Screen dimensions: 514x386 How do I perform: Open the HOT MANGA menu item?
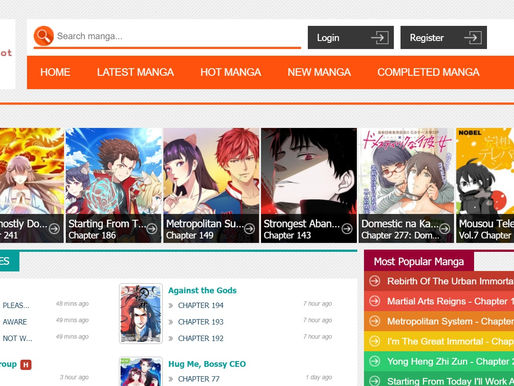click(231, 72)
